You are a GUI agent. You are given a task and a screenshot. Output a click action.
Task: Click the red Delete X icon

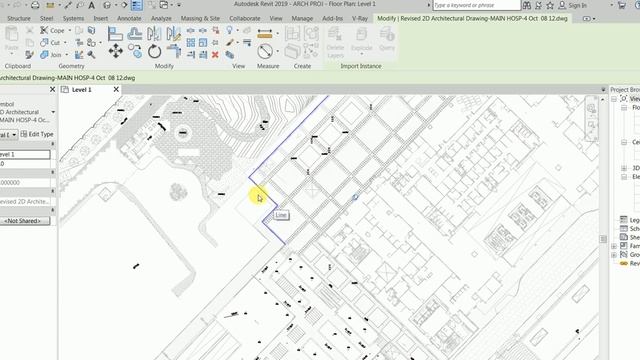tap(215, 55)
